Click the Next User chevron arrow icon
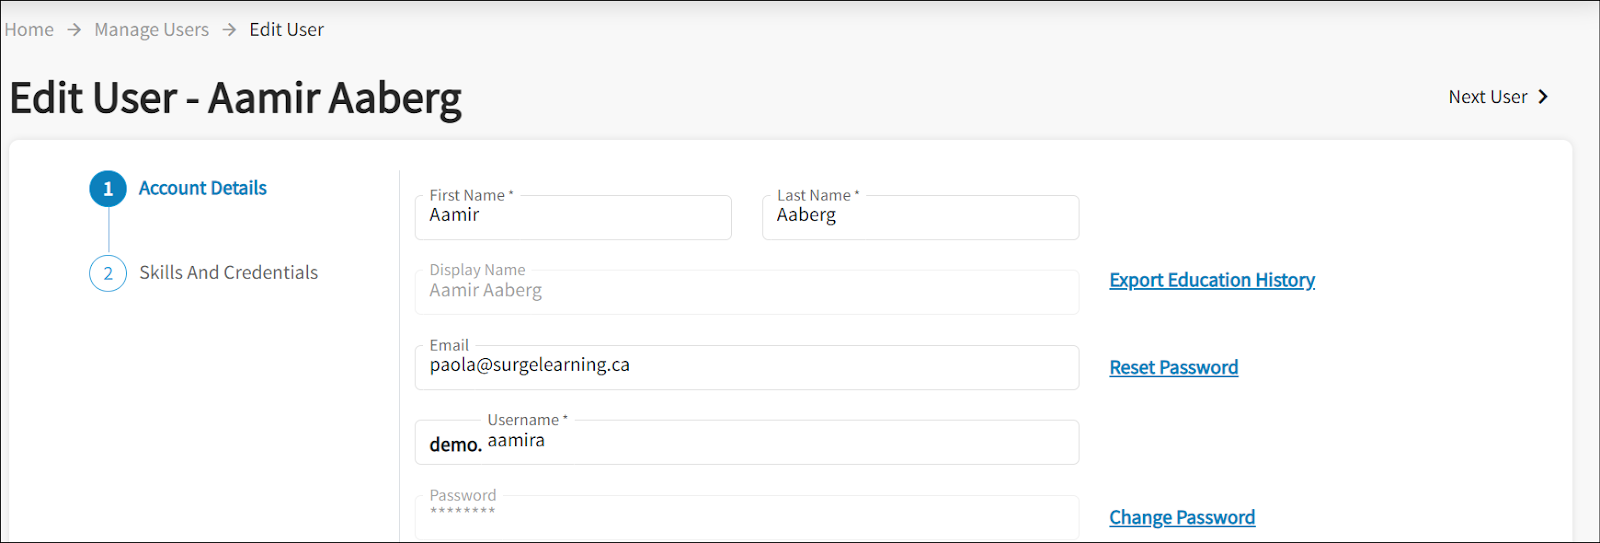 (x=1543, y=97)
